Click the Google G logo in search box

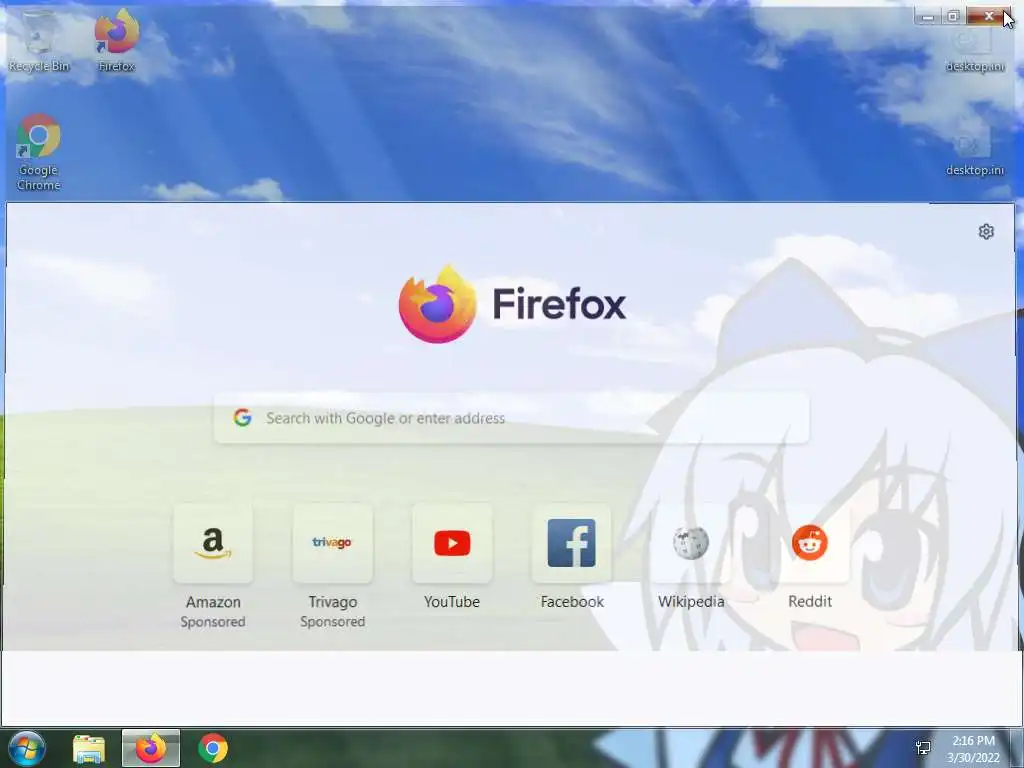point(242,418)
